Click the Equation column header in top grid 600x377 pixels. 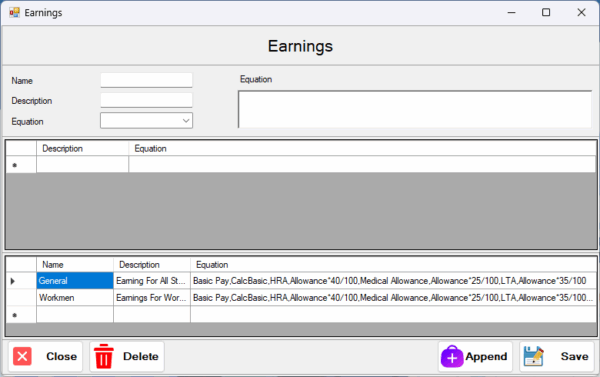tap(362, 149)
